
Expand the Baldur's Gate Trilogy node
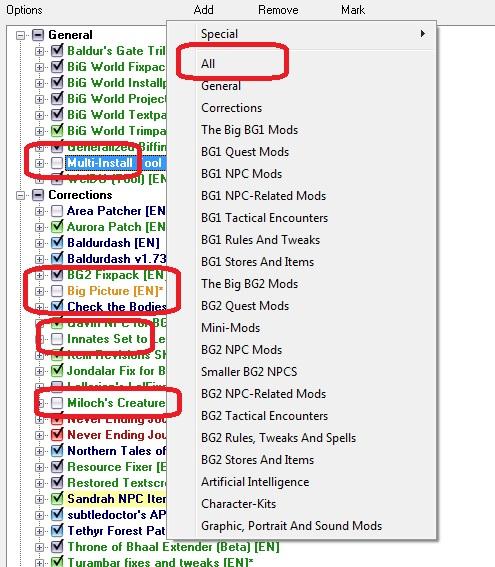39,51
